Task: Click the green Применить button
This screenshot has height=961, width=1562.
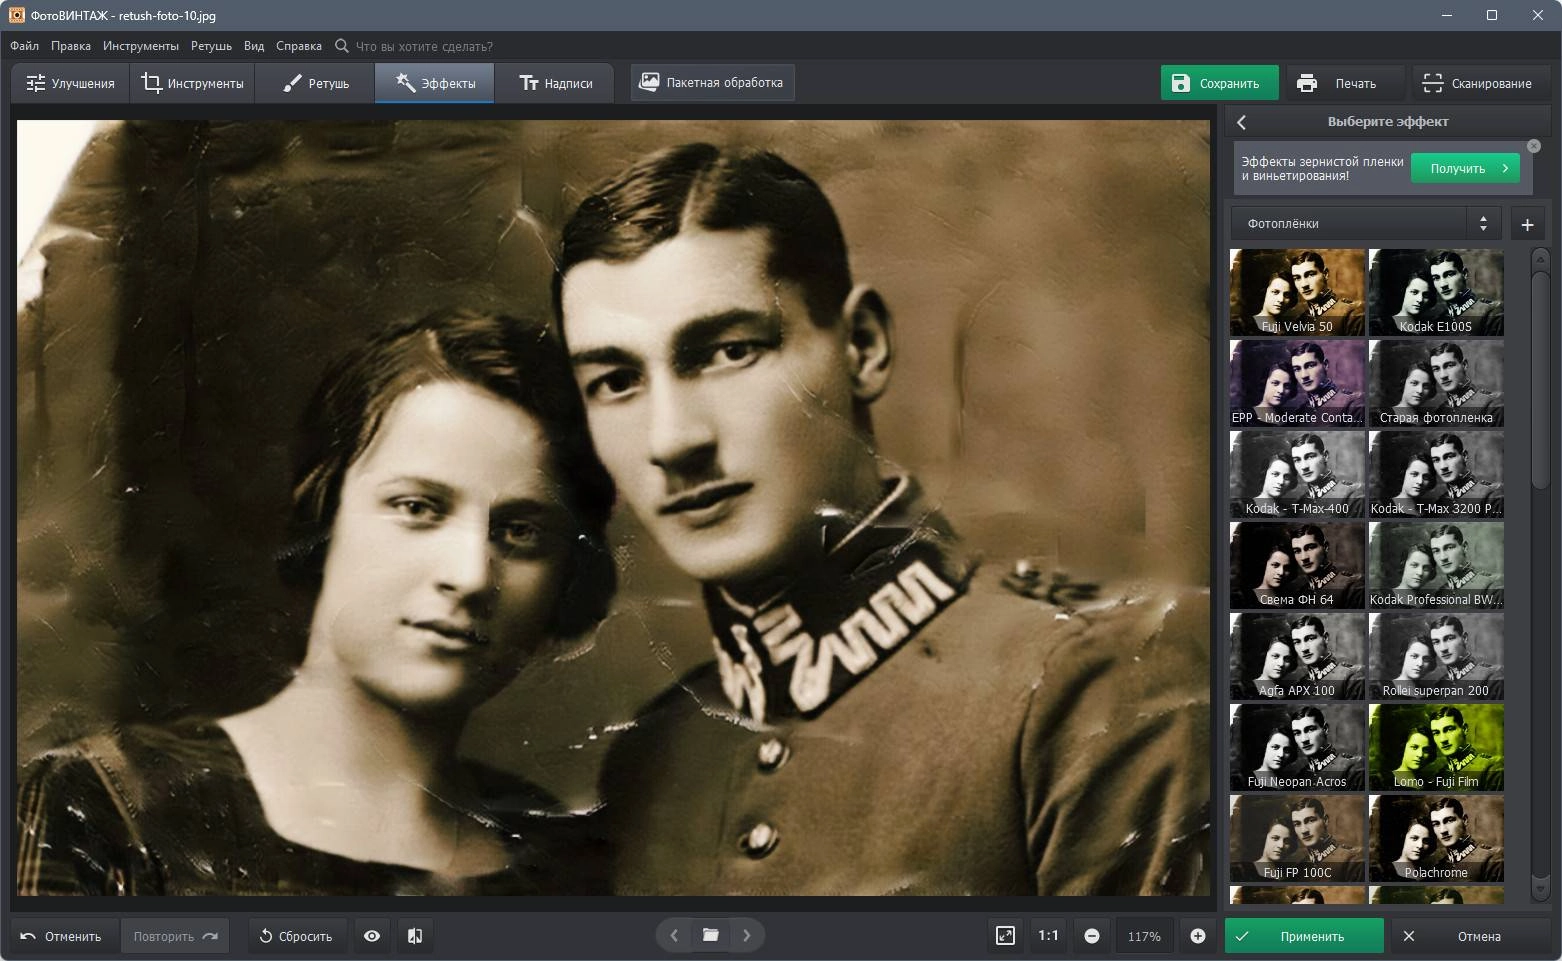Action: [1304, 936]
